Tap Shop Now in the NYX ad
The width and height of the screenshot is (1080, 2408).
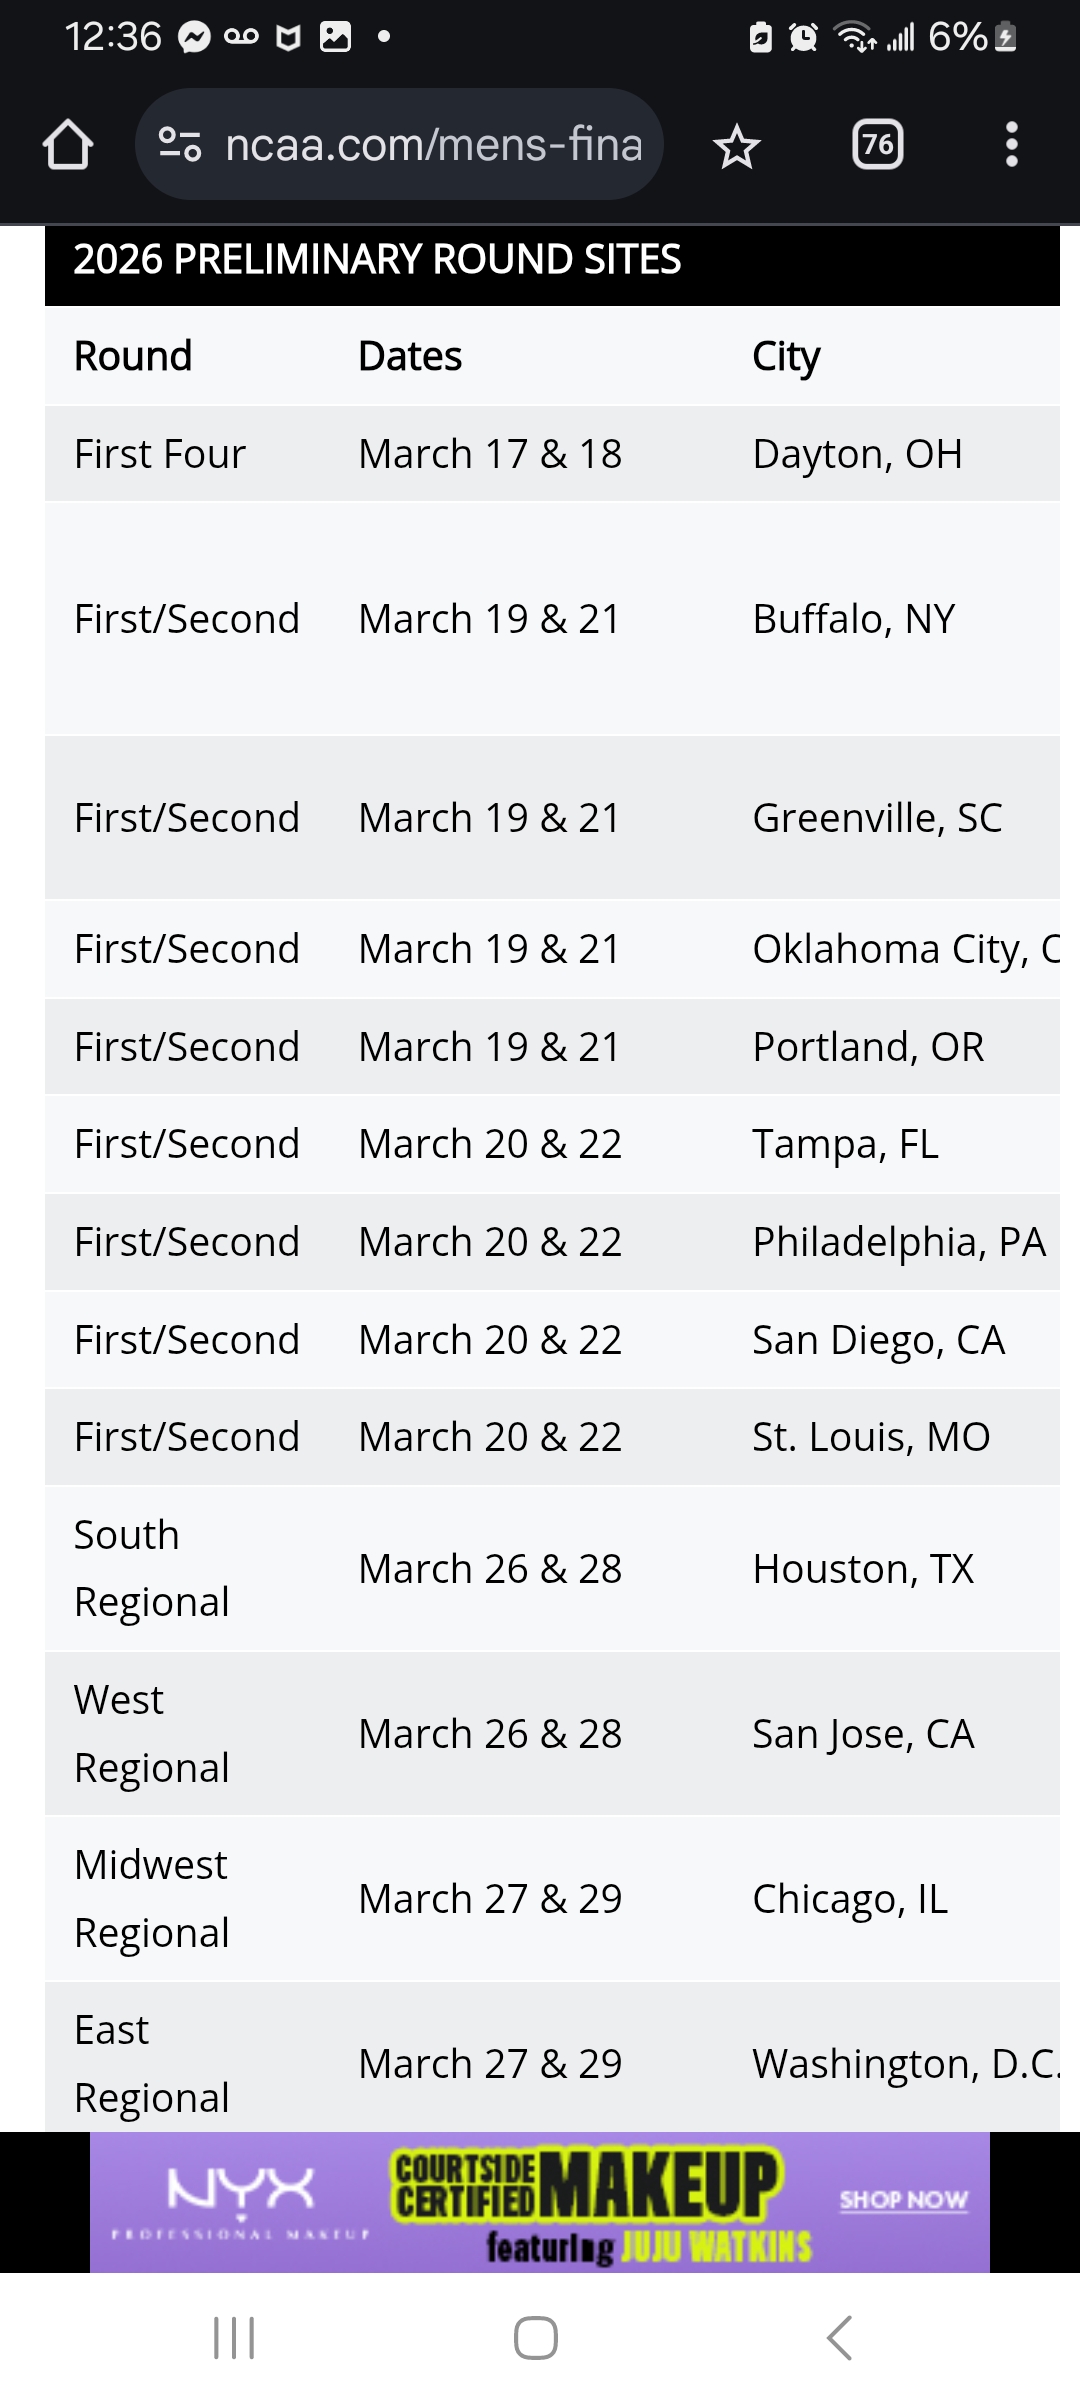point(904,2200)
